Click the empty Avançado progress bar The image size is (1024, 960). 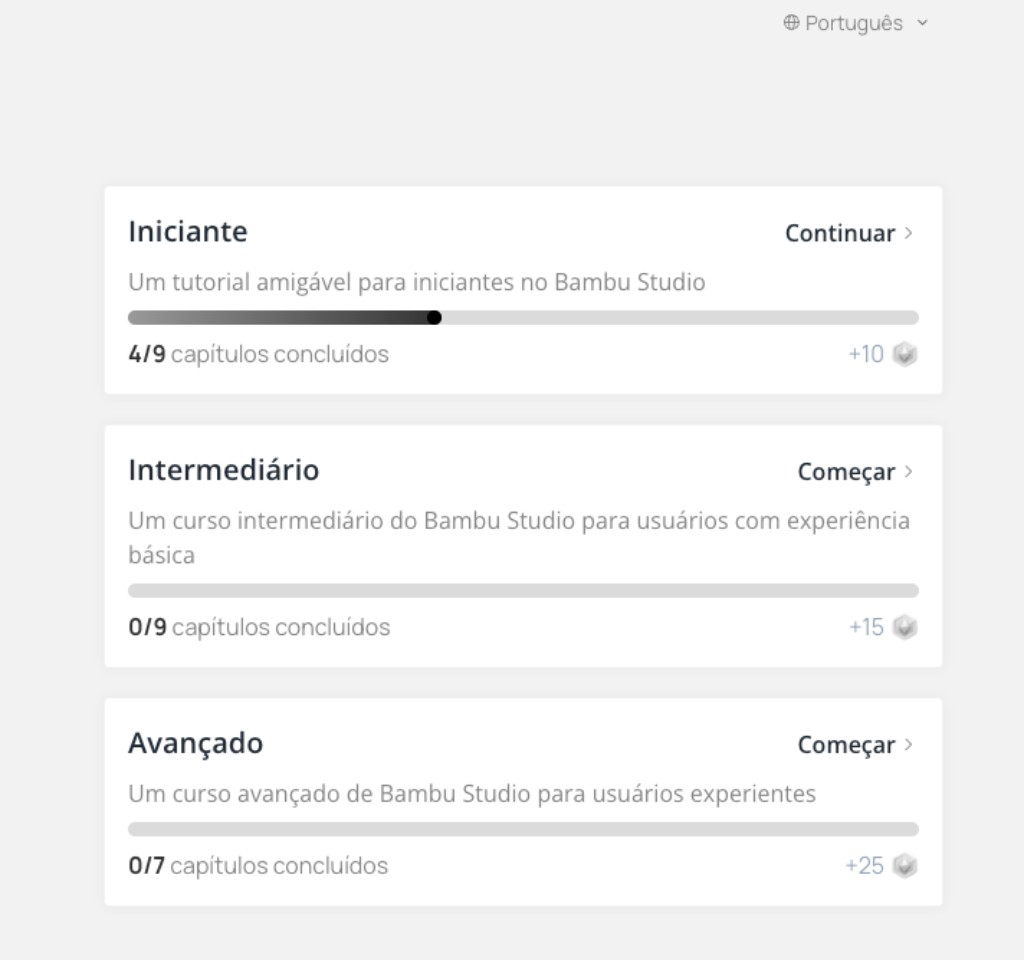click(x=523, y=829)
